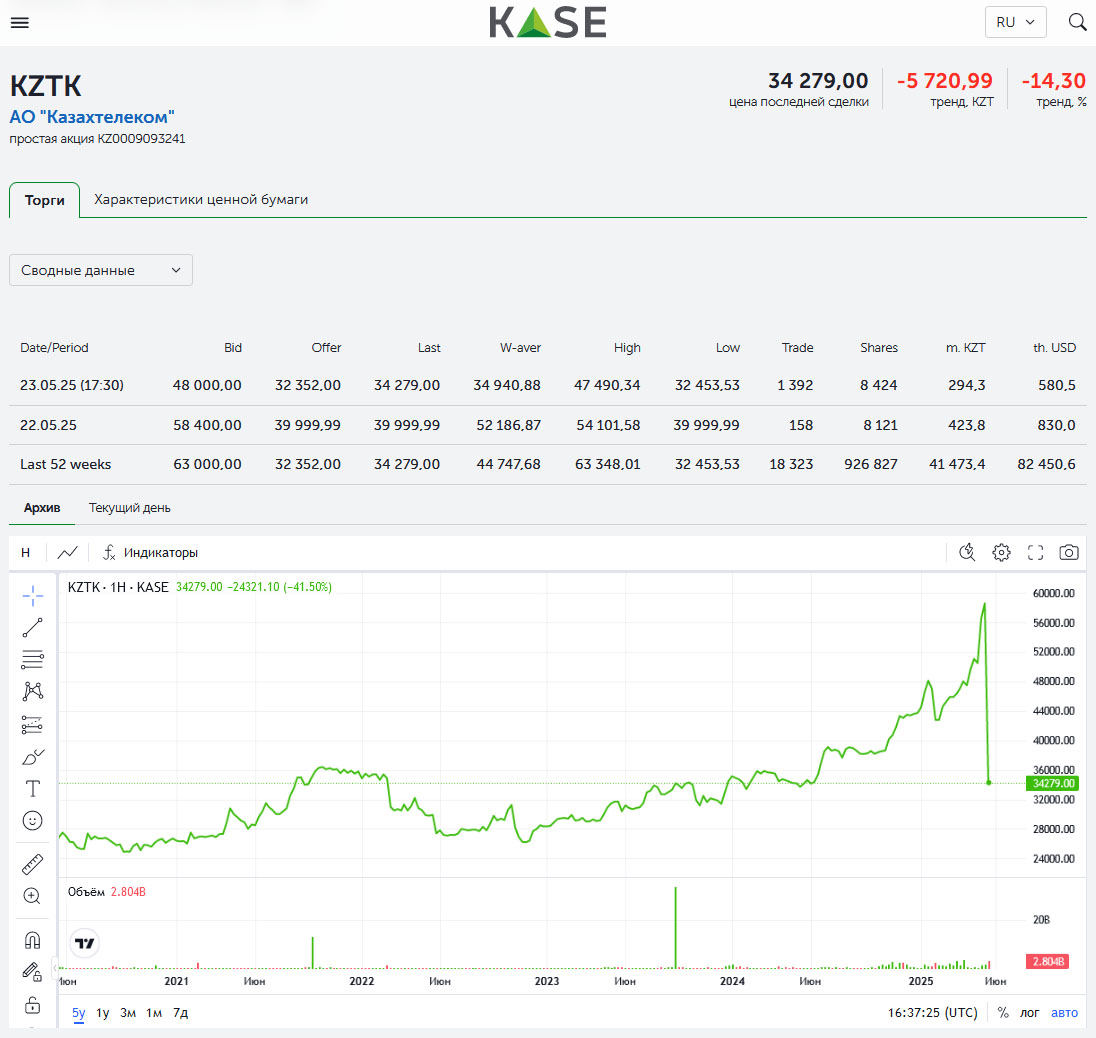Expand the Сводные данные dropdown
The width and height of the screenshot is (1096, 1038).
101,270
